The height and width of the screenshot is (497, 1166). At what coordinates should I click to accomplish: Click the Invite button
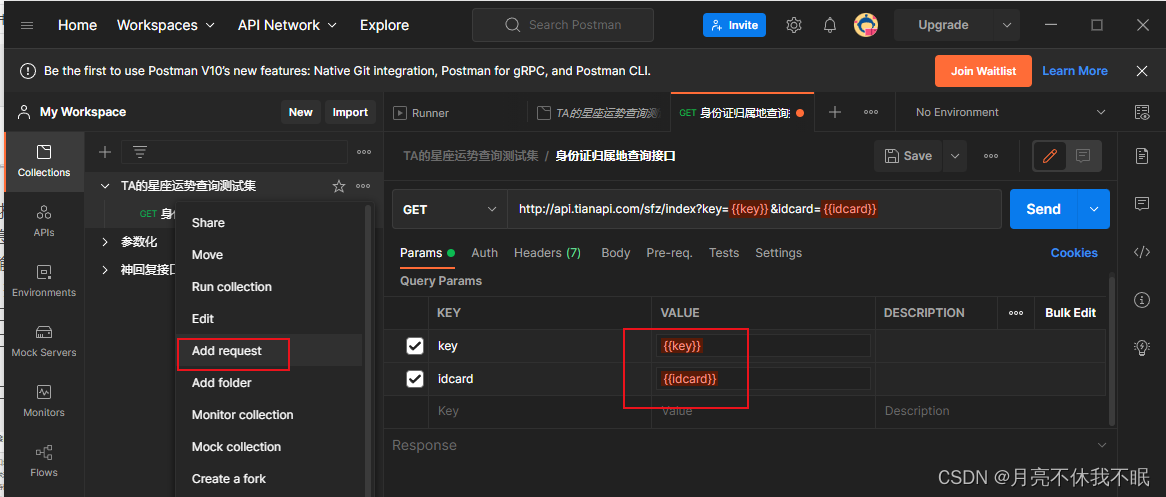734,25
